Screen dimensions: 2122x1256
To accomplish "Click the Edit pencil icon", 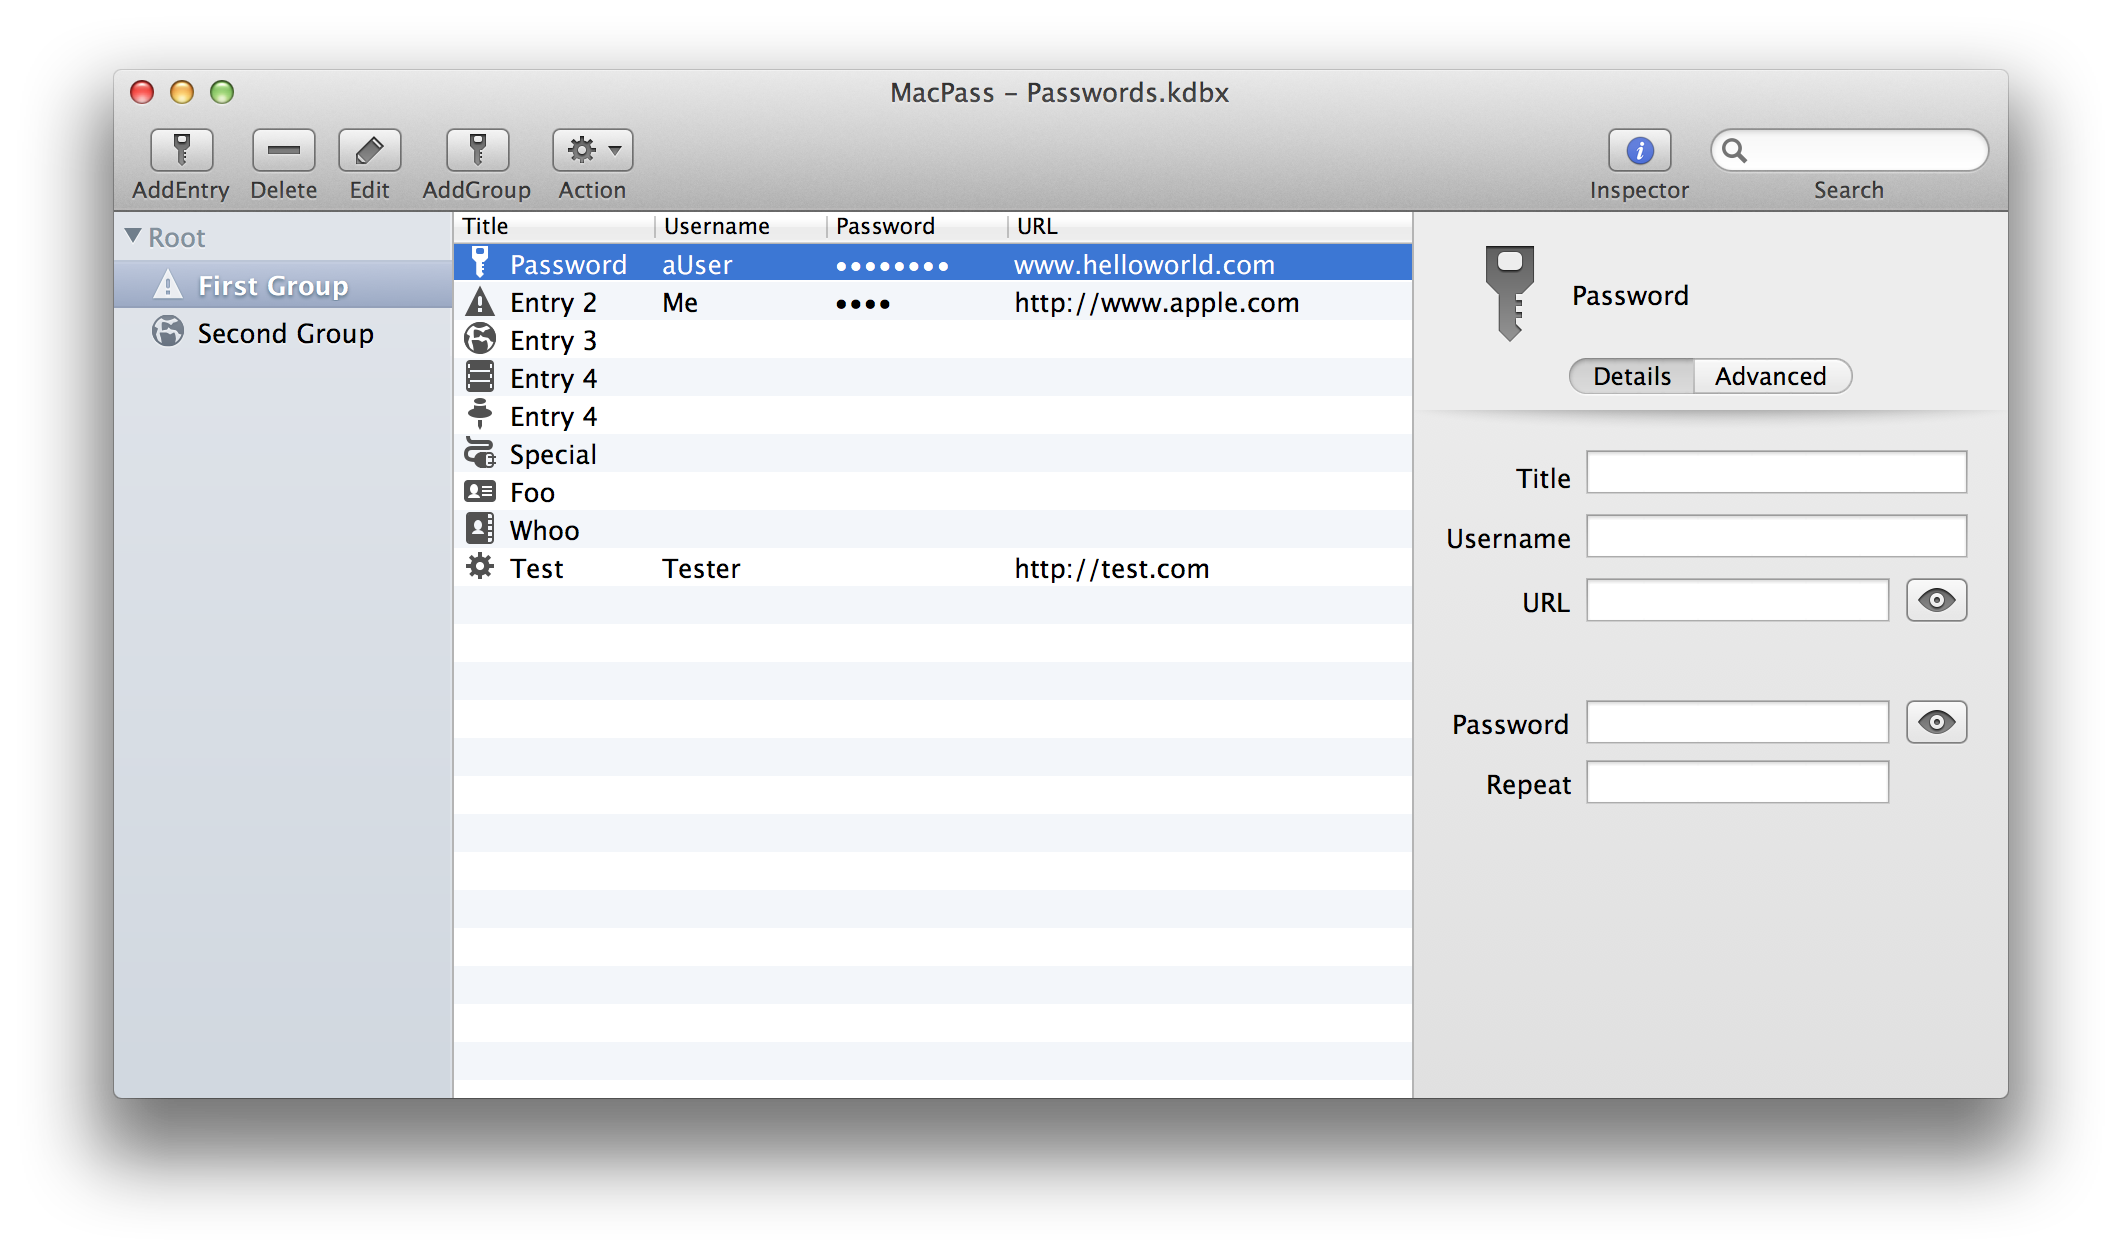I will pyautogui.click(x=369, y=151).
